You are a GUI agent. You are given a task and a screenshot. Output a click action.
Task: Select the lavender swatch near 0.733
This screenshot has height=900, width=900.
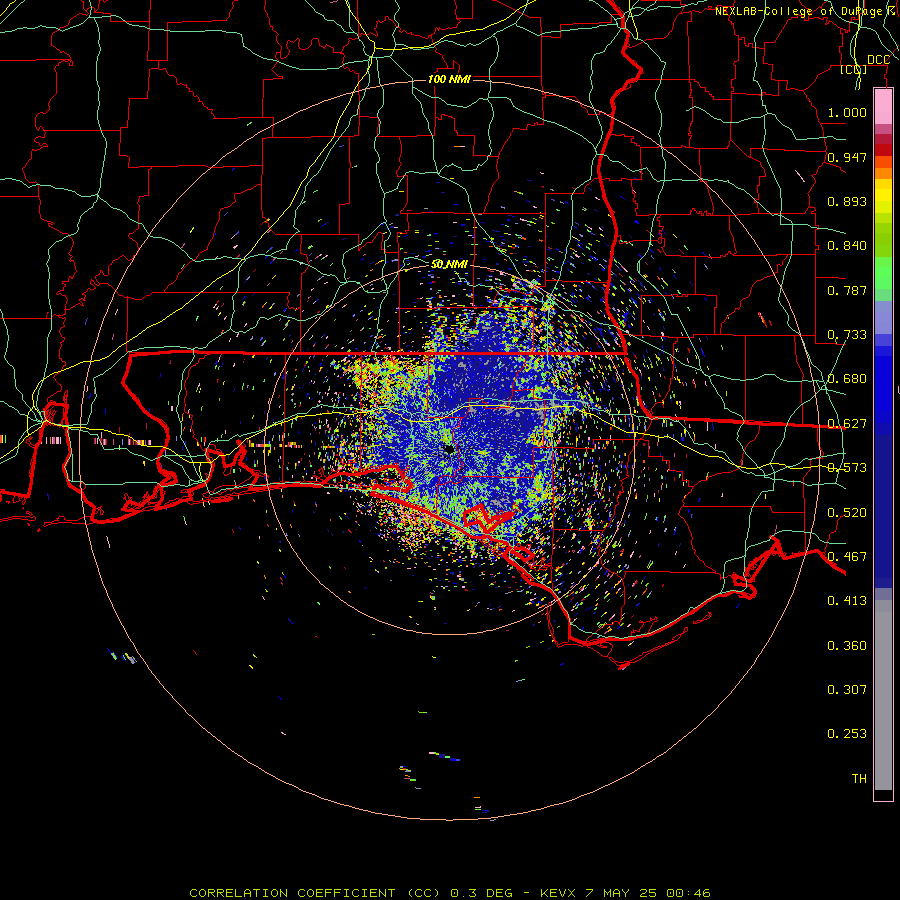coord(883,317)
